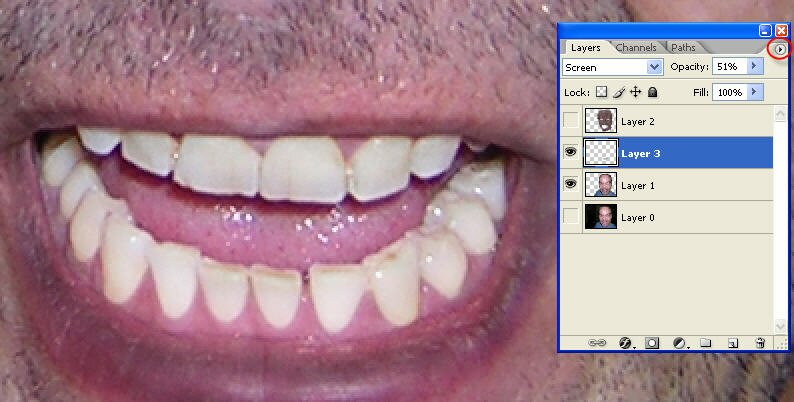Open the Screen blend mode dropdown
The width and height of the screenshot is (794, 402).
[654, 67]
